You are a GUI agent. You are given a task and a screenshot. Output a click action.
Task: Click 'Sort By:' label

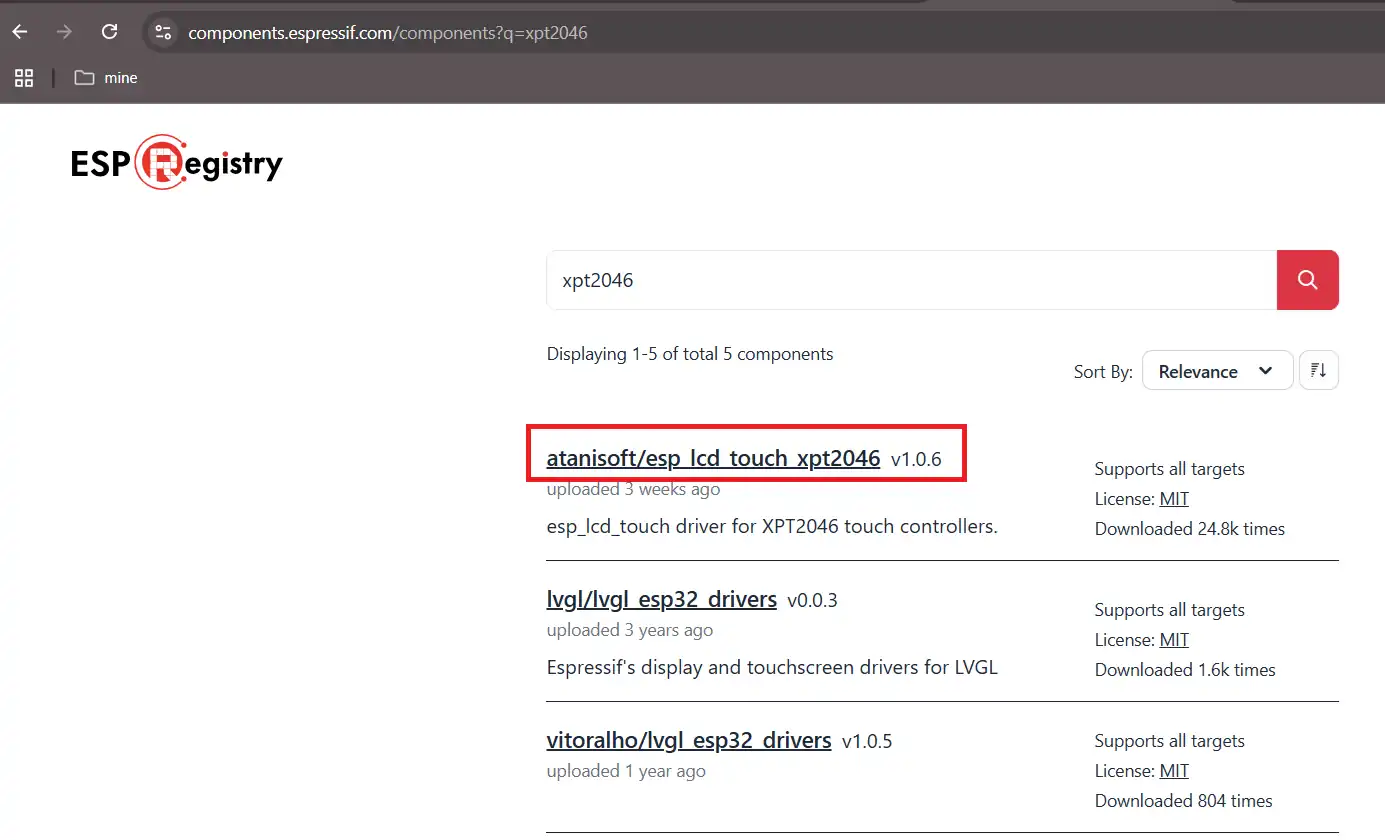tap(1103, 372)
